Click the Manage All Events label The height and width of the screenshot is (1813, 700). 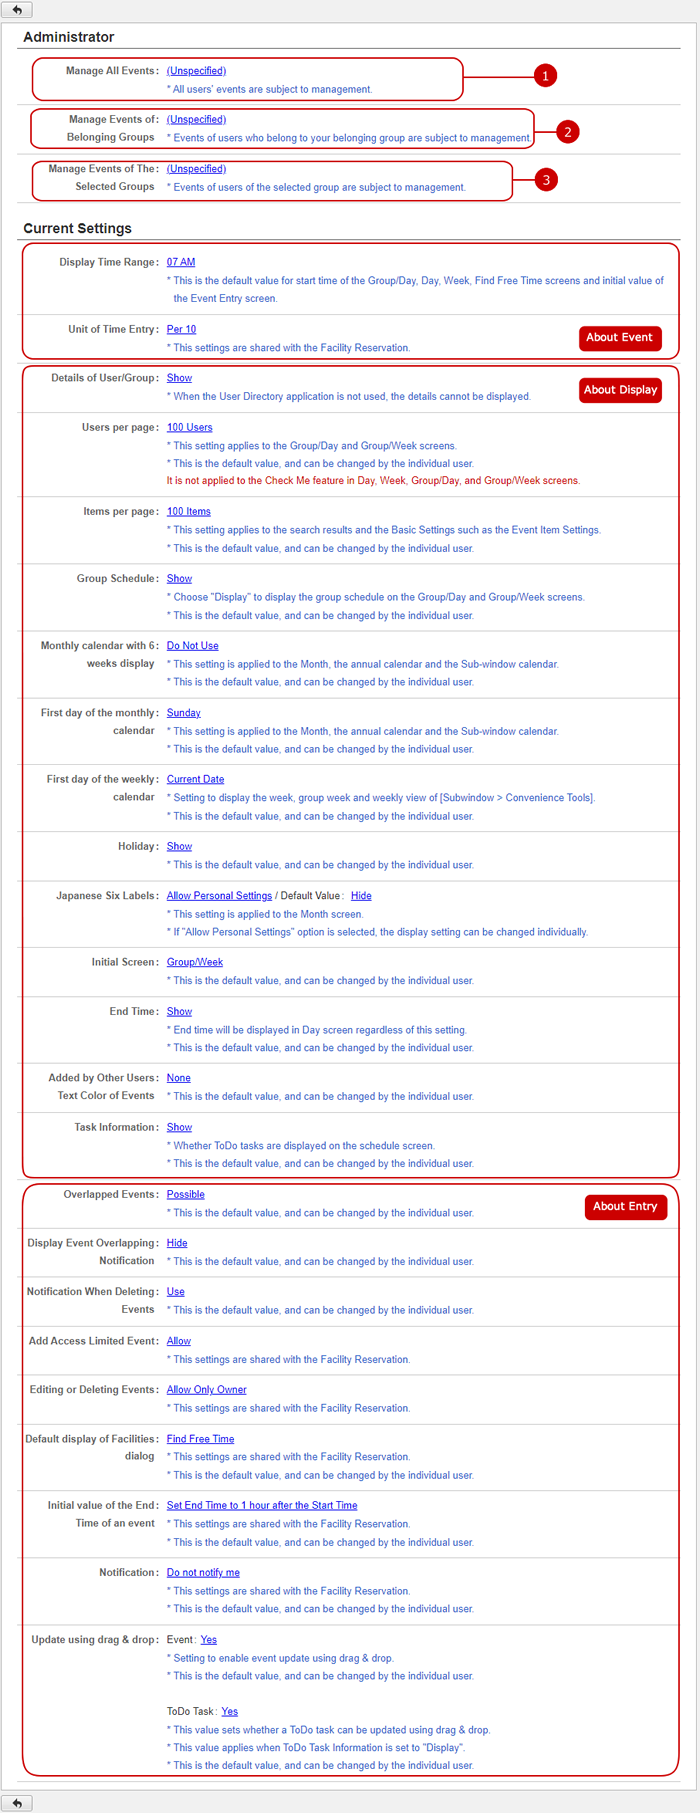pos(112,71)
